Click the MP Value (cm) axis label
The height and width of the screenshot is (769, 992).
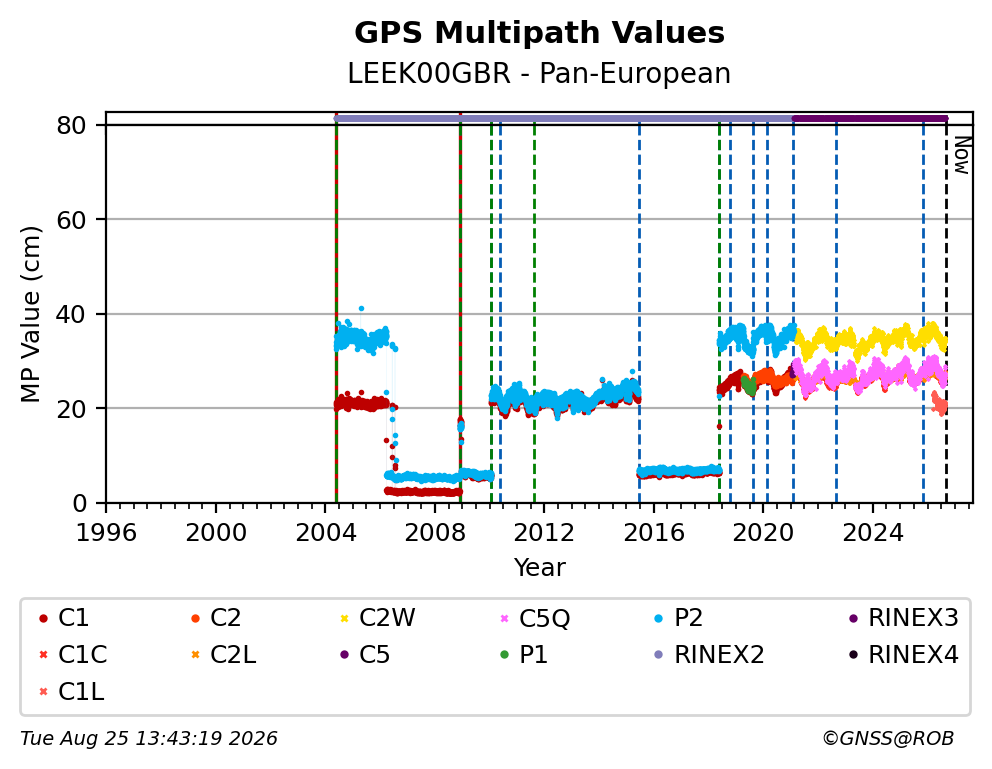point(30,314)
